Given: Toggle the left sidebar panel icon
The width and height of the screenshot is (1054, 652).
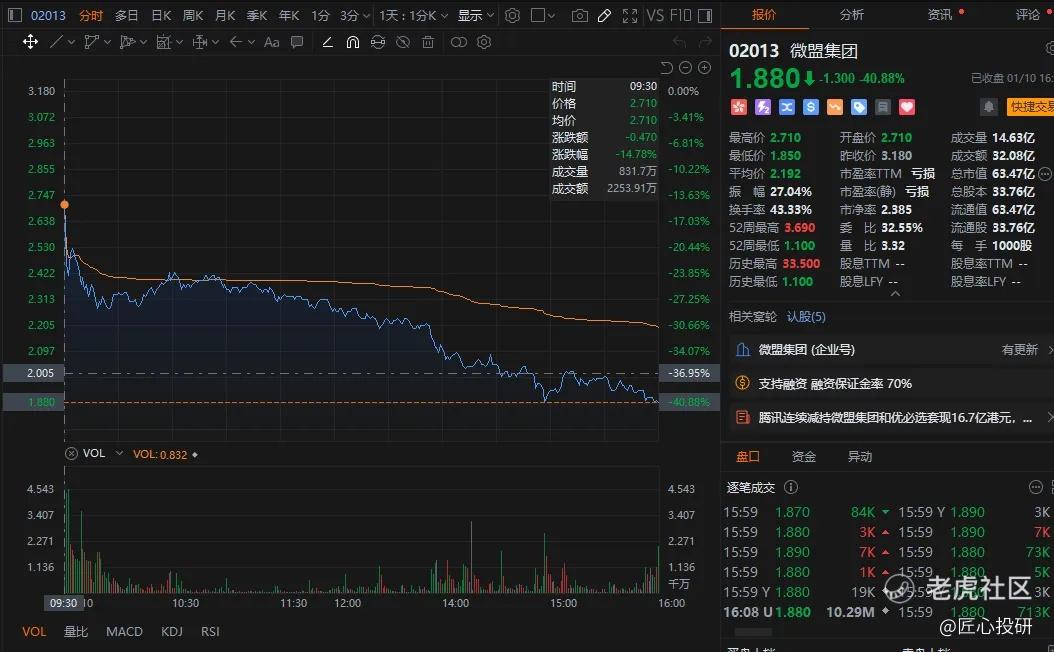Looking at the screenshot, I should coord(15,15).
